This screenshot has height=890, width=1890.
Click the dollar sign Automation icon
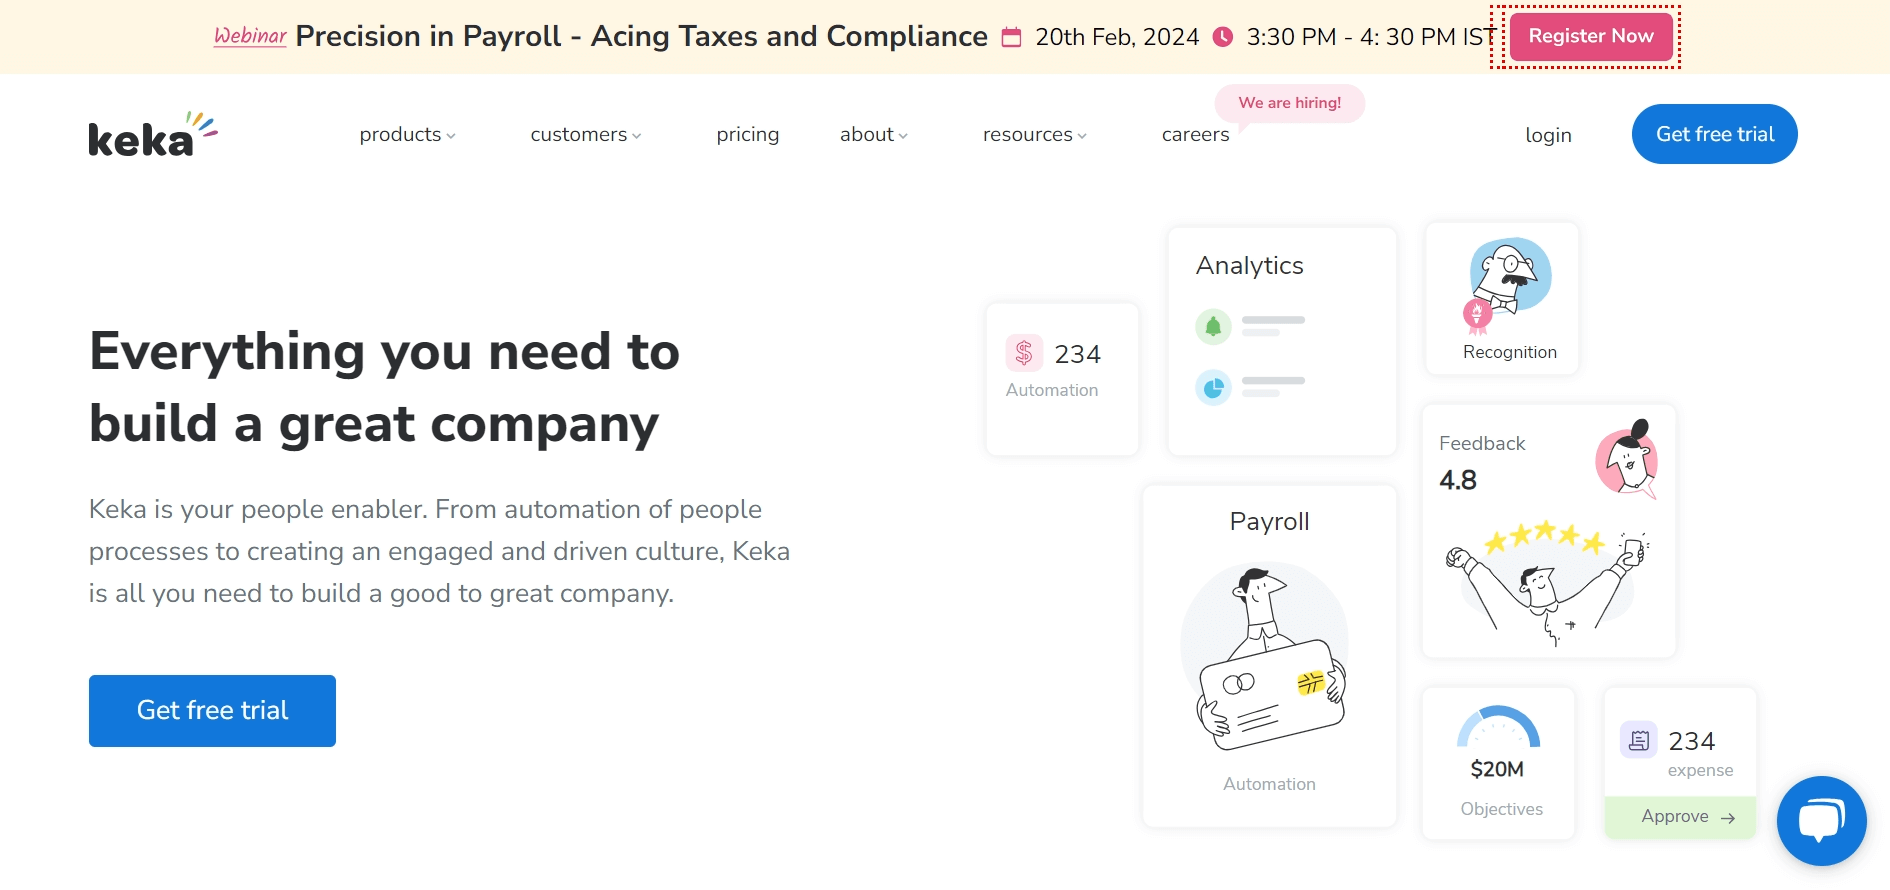(x=1024, y=353)
